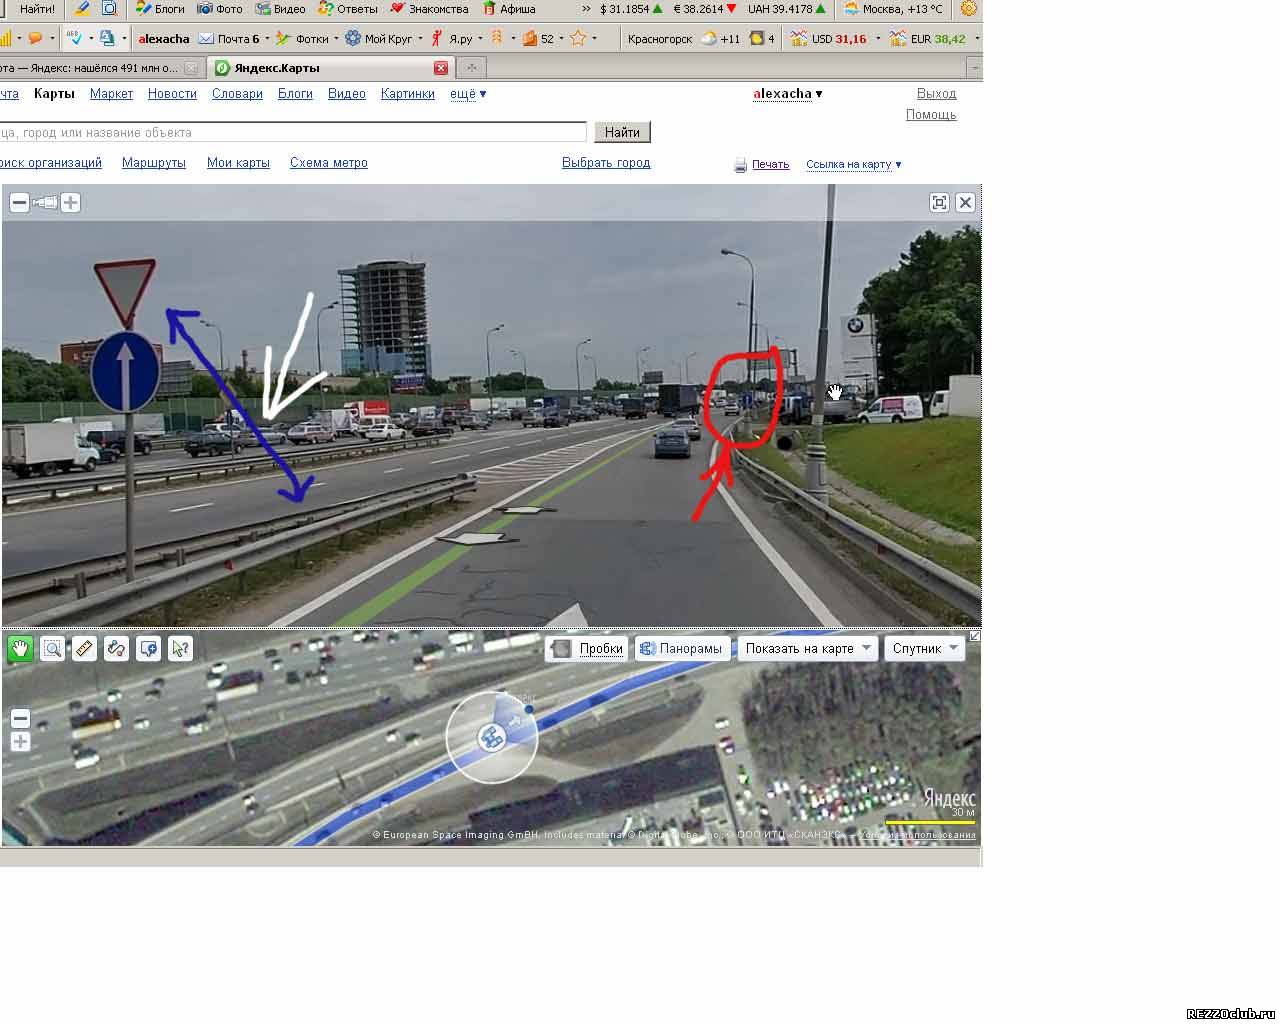Viewport: 1280px width, 1024px height.
Task: Expand the ещё services dropdown
Action: coord(468,94)
